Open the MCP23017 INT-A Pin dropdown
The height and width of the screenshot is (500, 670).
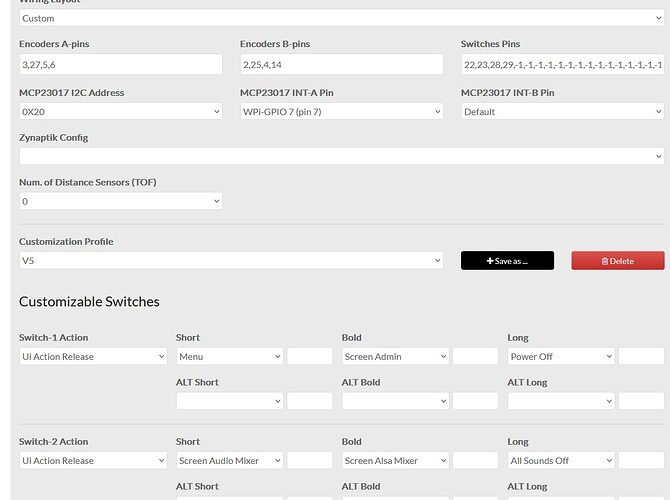tap(341, 112)
